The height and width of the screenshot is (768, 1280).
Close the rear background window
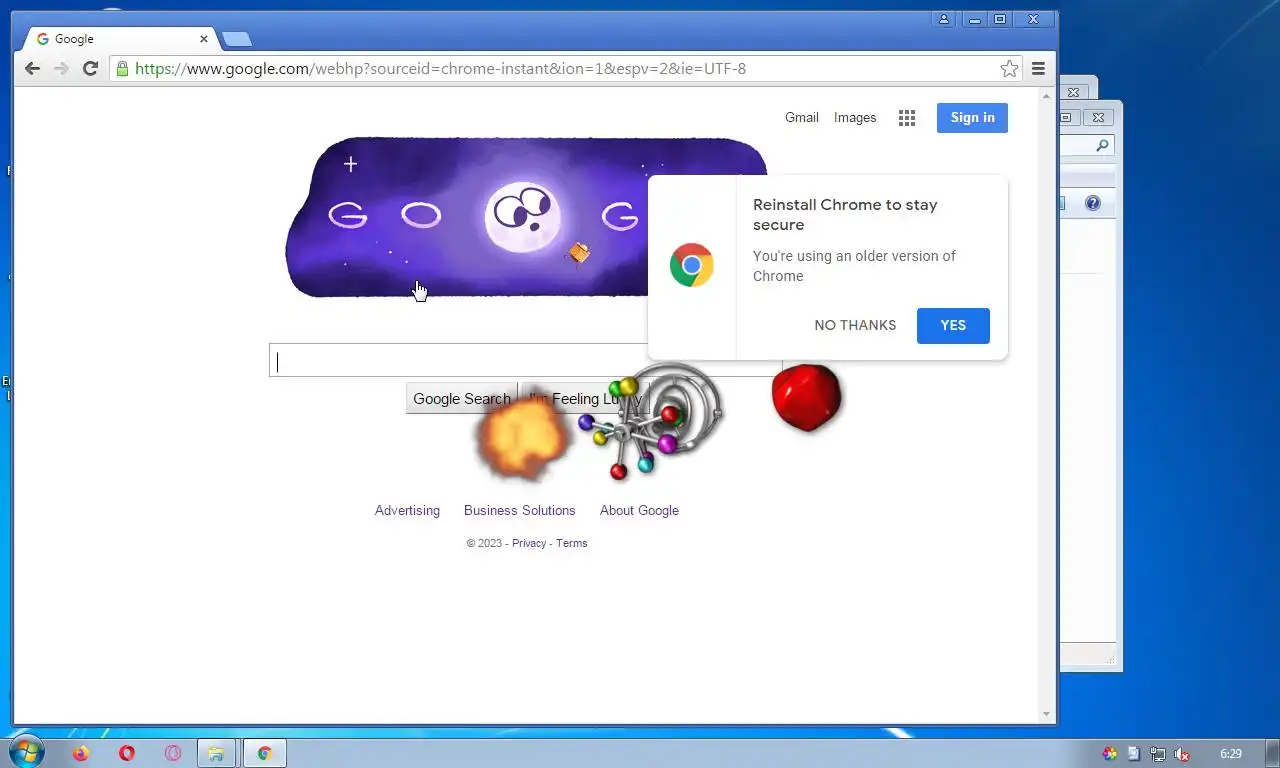point(1074,92)
